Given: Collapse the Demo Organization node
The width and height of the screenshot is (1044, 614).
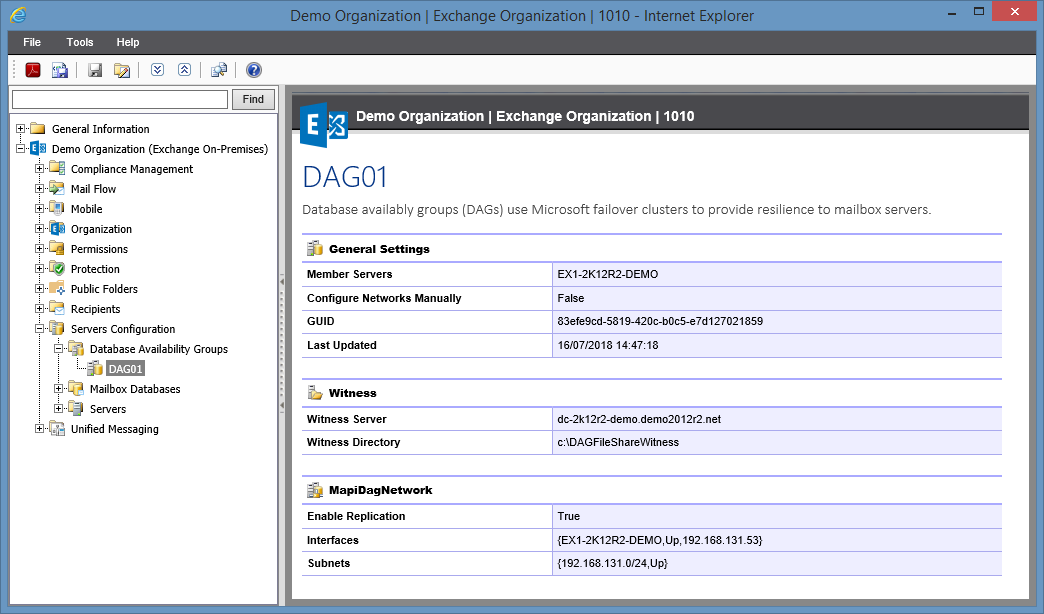Looking at the screenshot, I should (x=21, y=149).
